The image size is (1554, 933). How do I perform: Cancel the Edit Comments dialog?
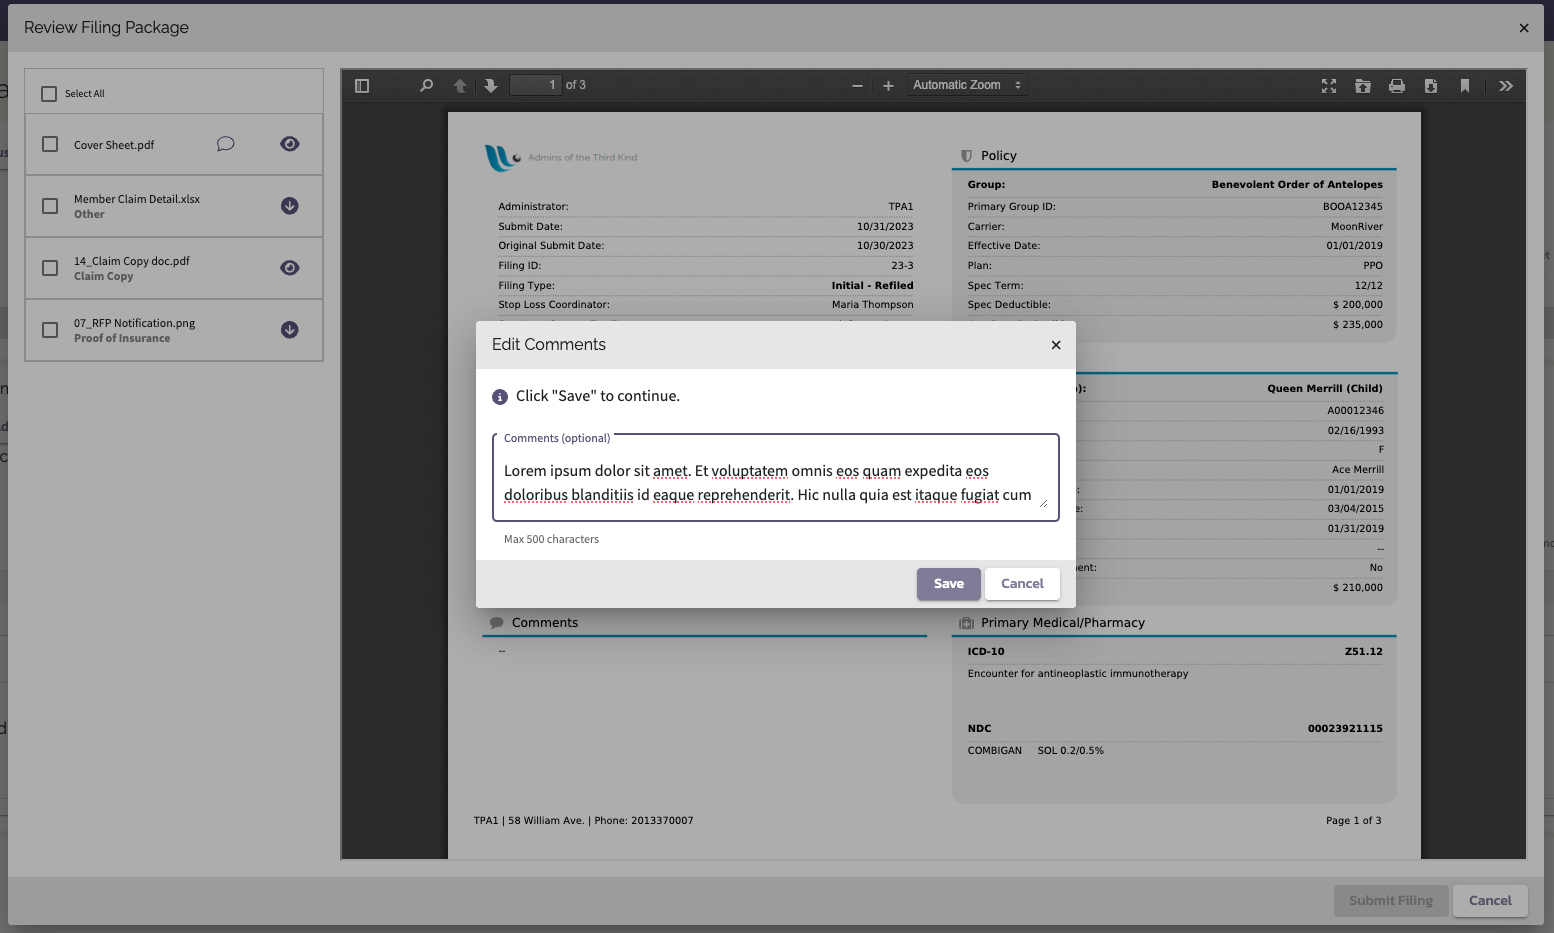point(1022,583)
